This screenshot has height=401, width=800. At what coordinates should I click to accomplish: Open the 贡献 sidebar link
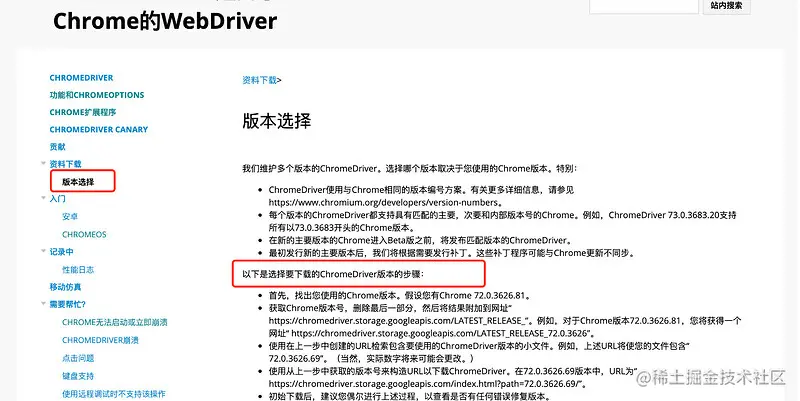(57, 147)
